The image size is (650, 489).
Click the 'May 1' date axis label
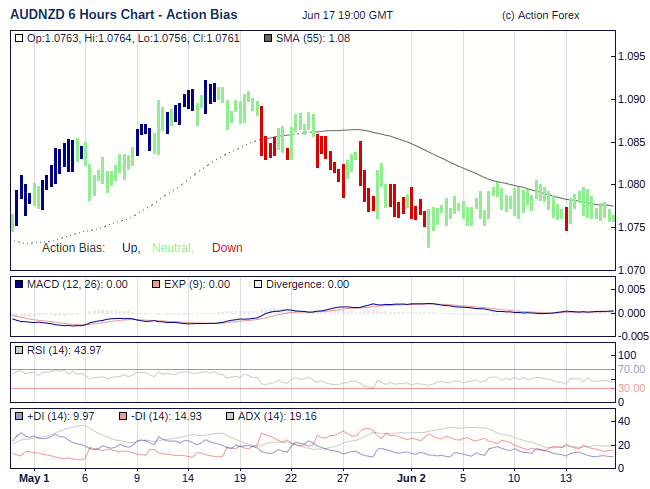34,478
